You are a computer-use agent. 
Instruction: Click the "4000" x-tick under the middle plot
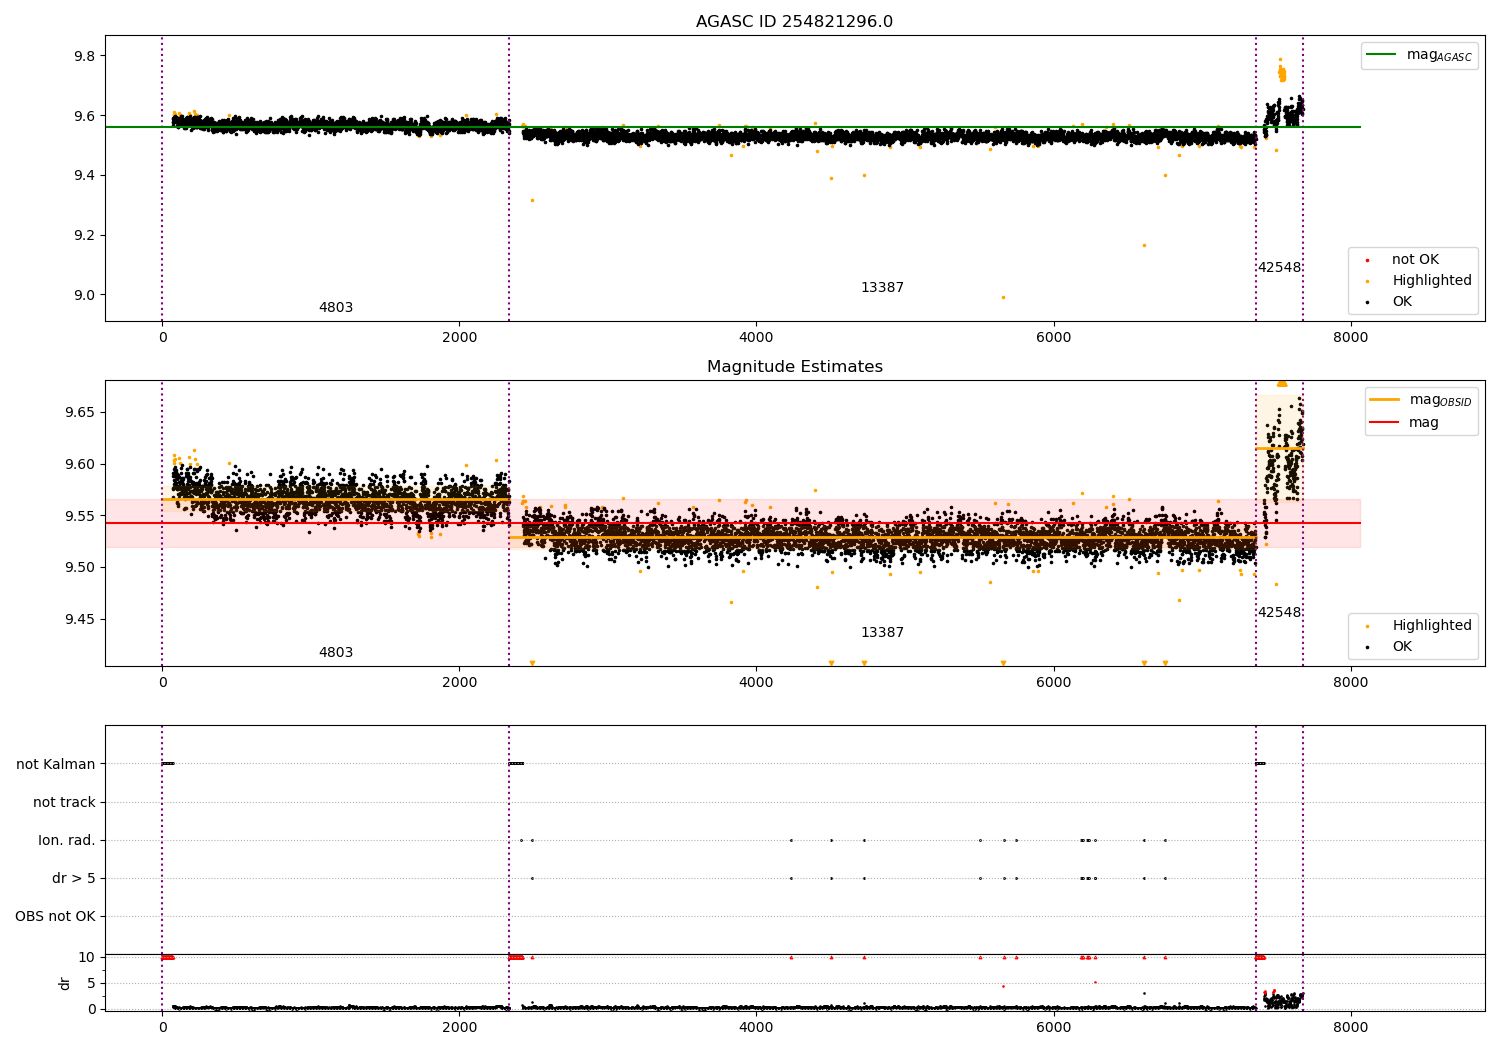point(756,683)
